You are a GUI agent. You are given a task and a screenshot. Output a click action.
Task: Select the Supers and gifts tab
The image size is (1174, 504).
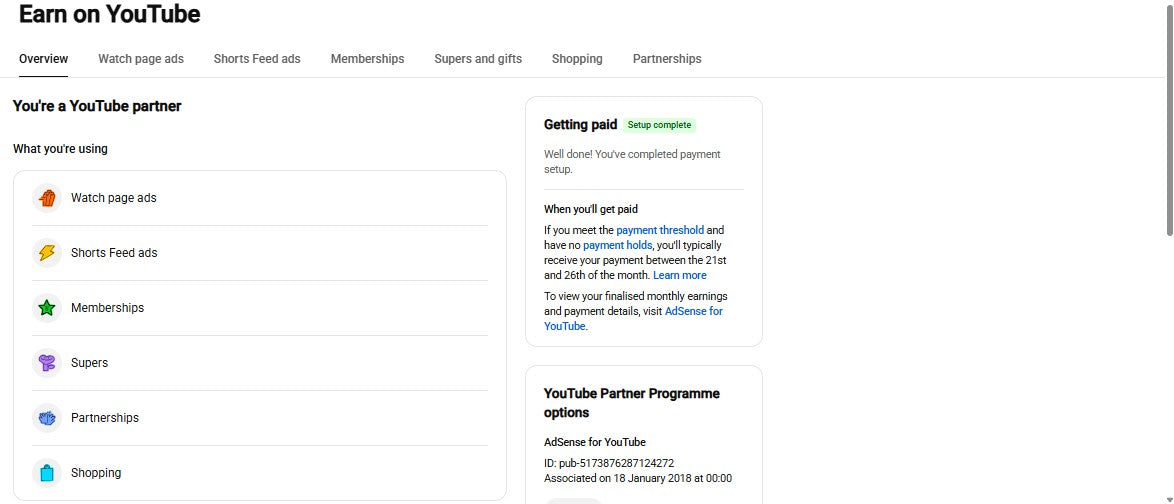(x=478, y=58)
